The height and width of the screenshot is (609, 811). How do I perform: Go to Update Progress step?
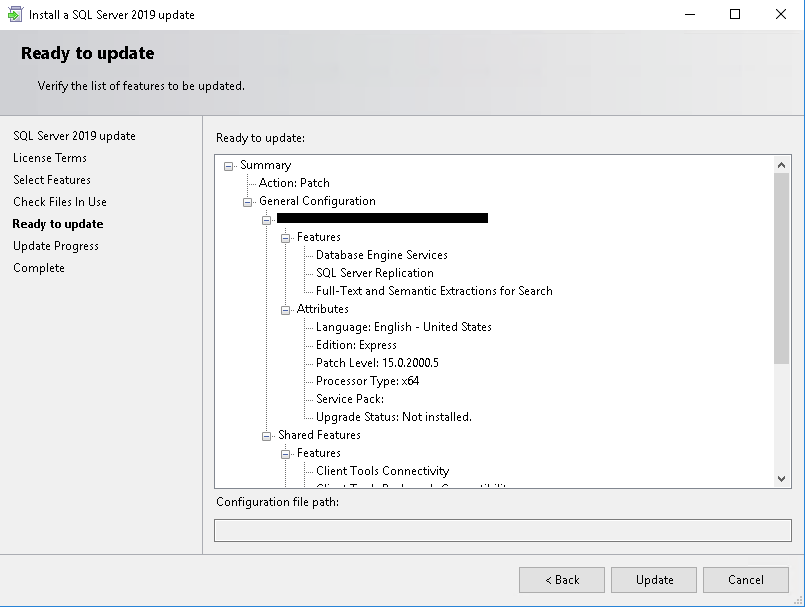pos(56,246)
